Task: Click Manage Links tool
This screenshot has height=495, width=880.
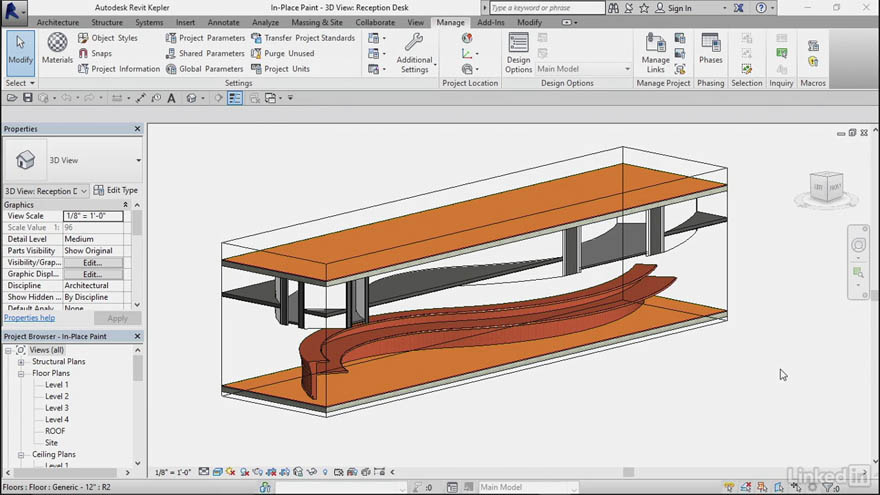Action: 656,53
